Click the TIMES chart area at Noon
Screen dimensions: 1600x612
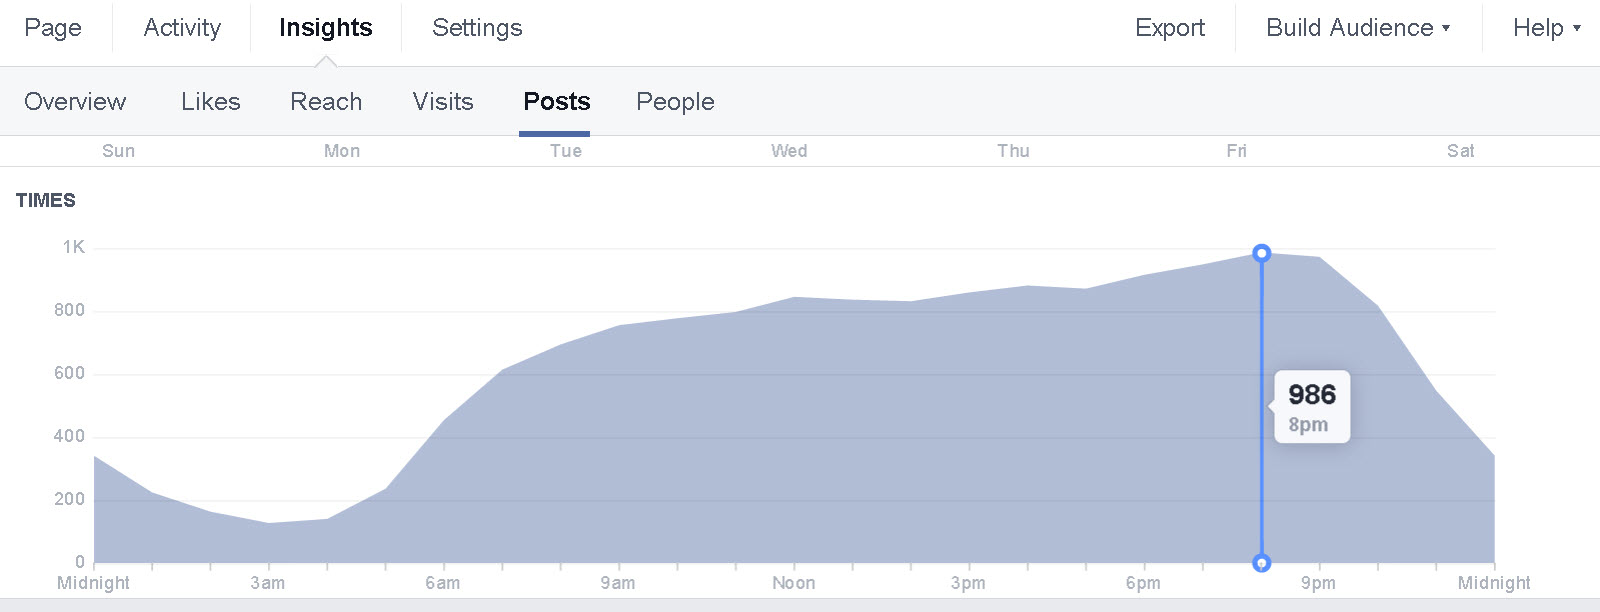coord(793,430)
